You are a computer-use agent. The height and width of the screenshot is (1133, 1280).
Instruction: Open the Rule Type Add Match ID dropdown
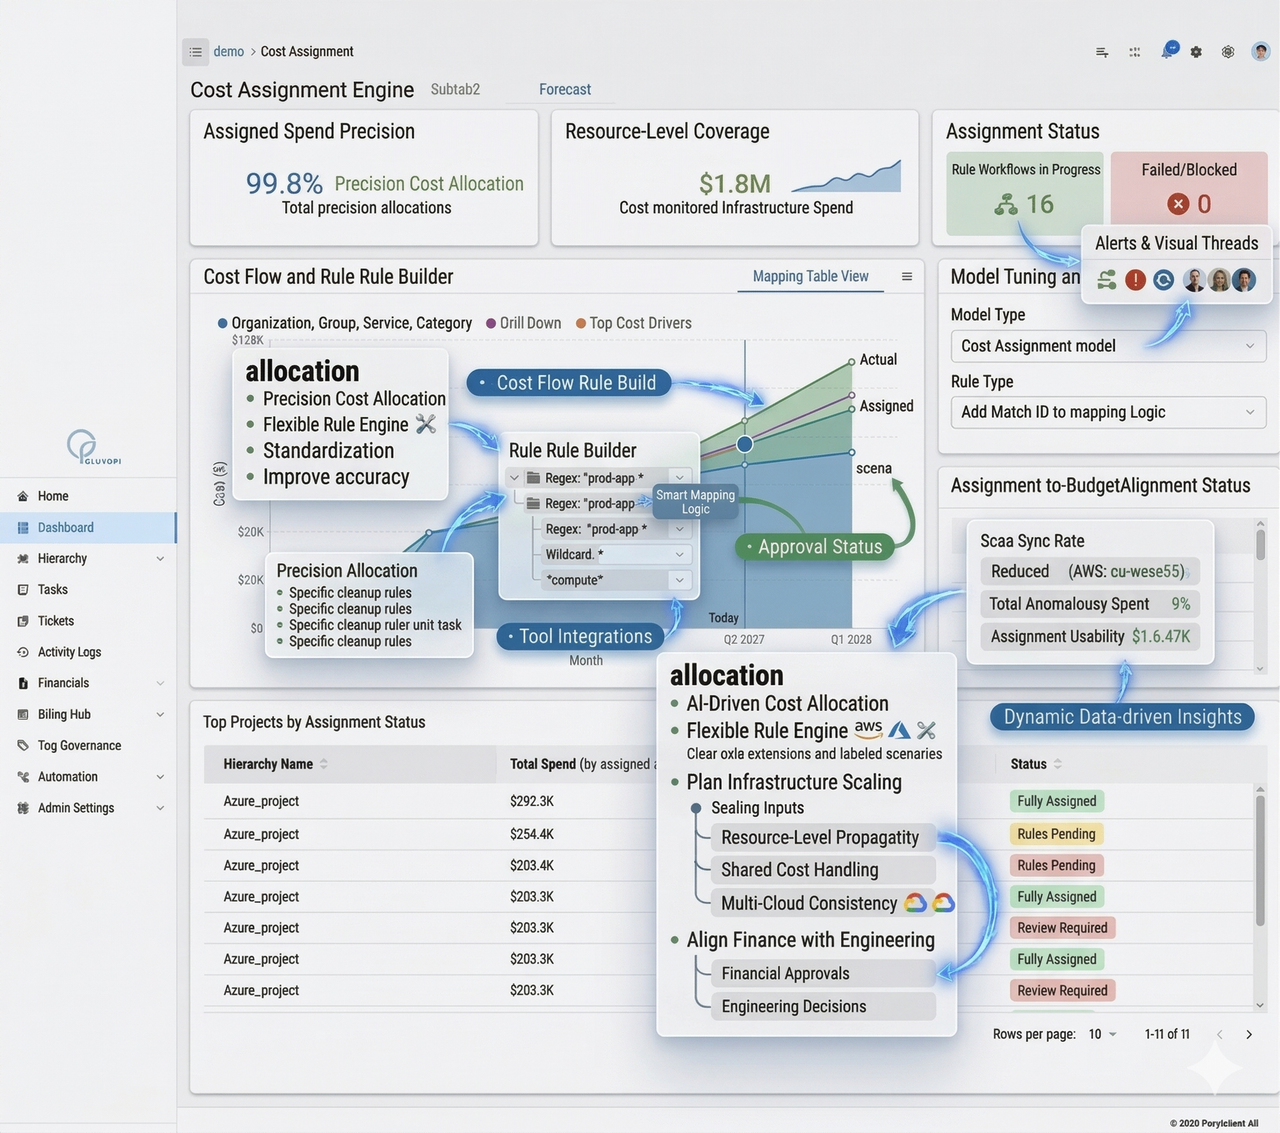[x=1108, y=412]
